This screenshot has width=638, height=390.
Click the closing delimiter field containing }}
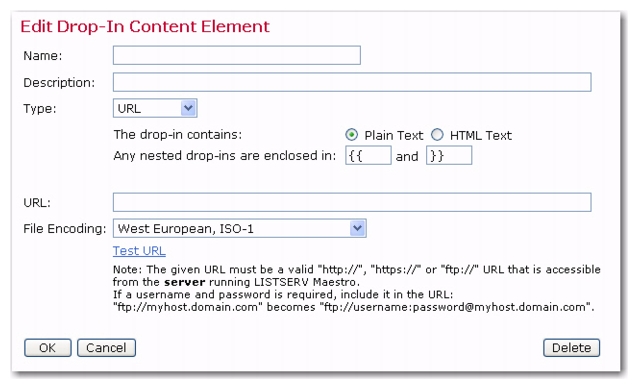449,156
